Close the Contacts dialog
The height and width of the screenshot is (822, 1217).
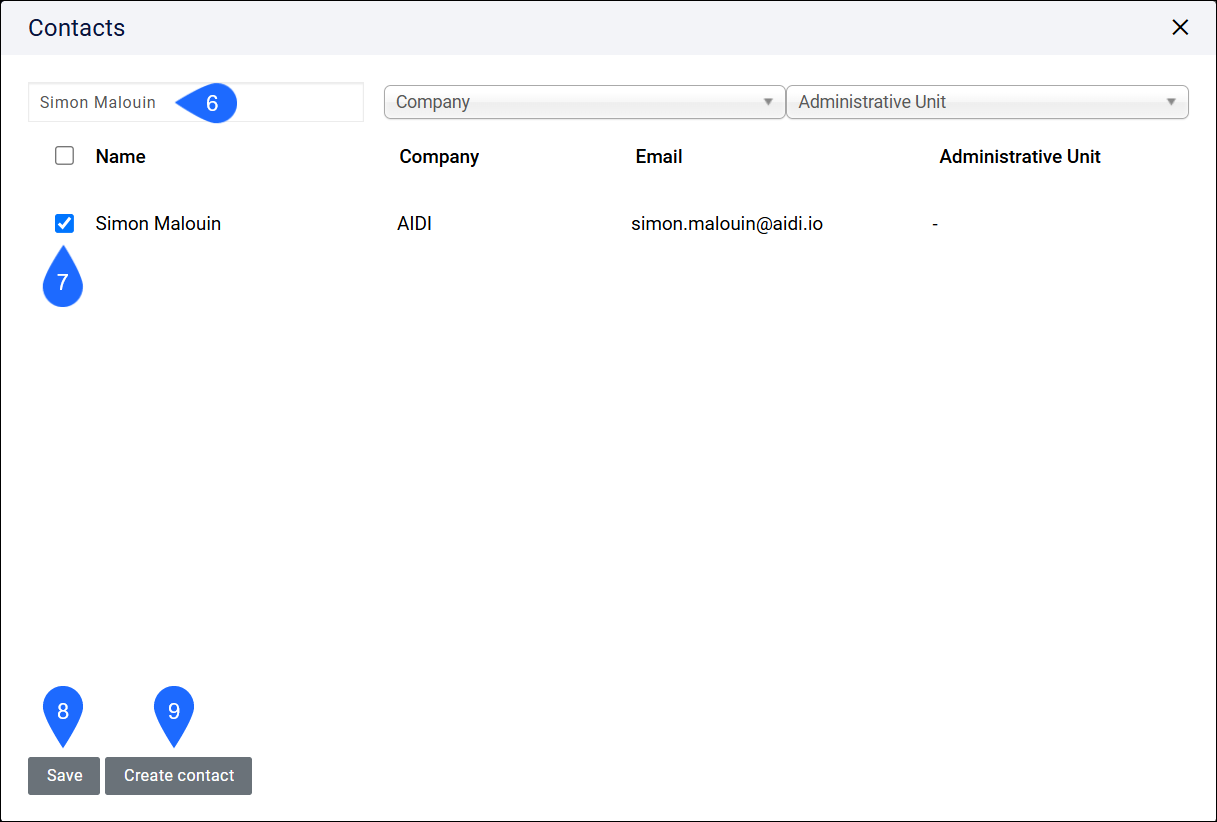click(x=1180, y=27)
